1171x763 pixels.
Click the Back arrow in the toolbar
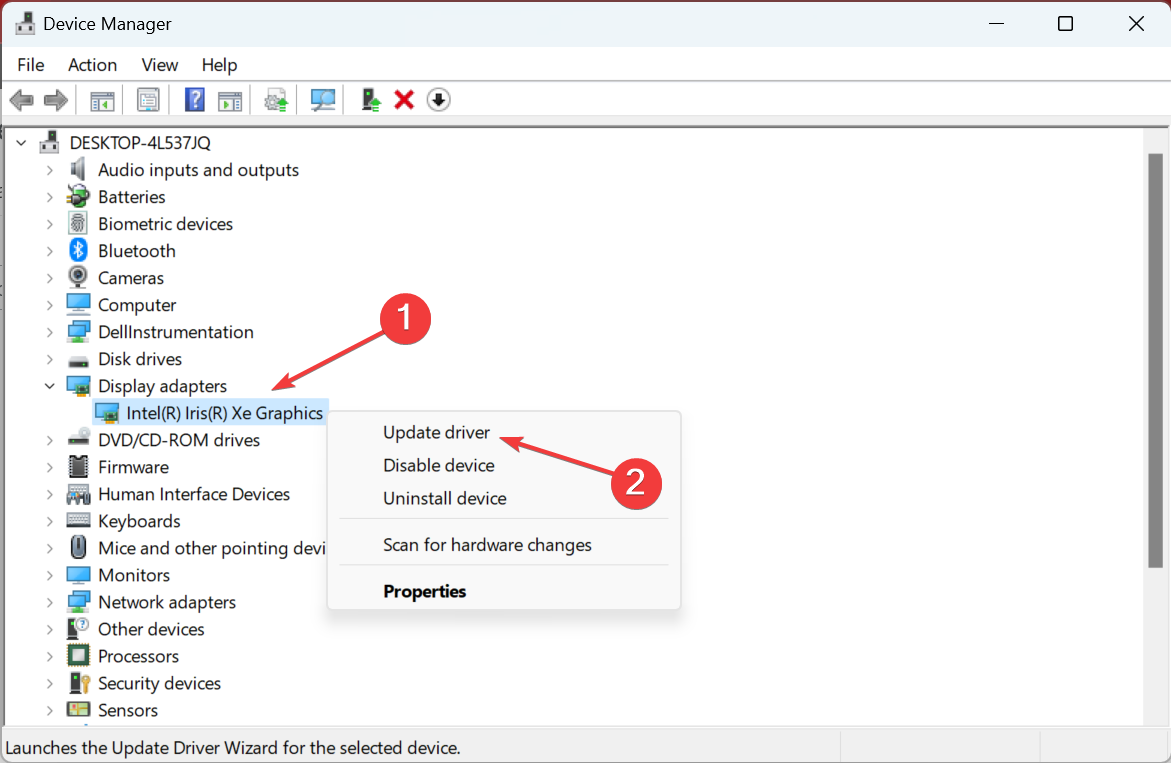[x=22, y=100]
